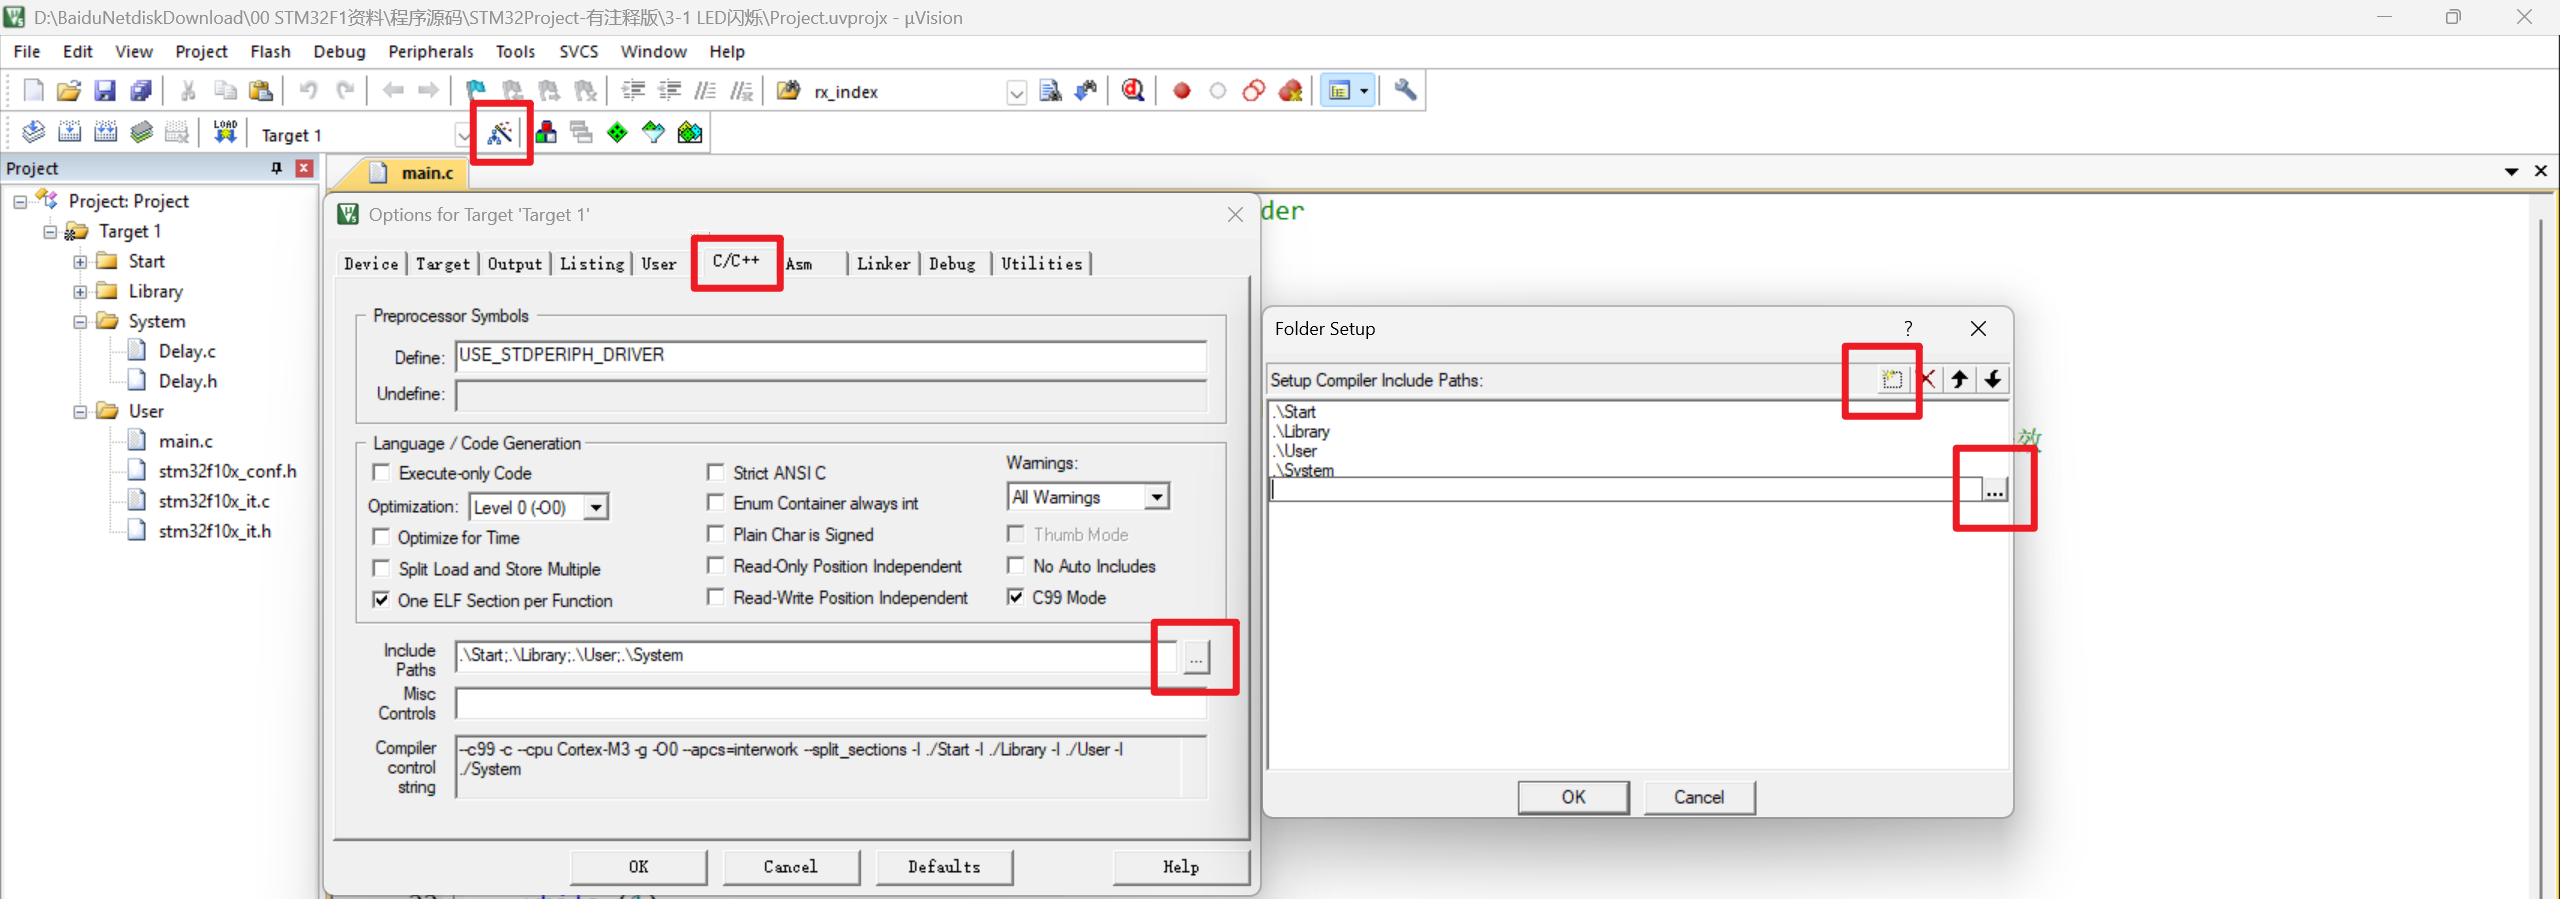The width and height of the screenshot is (2560, 899).
Task: Open Warnings dropdown
Action: click(1156, 497)
